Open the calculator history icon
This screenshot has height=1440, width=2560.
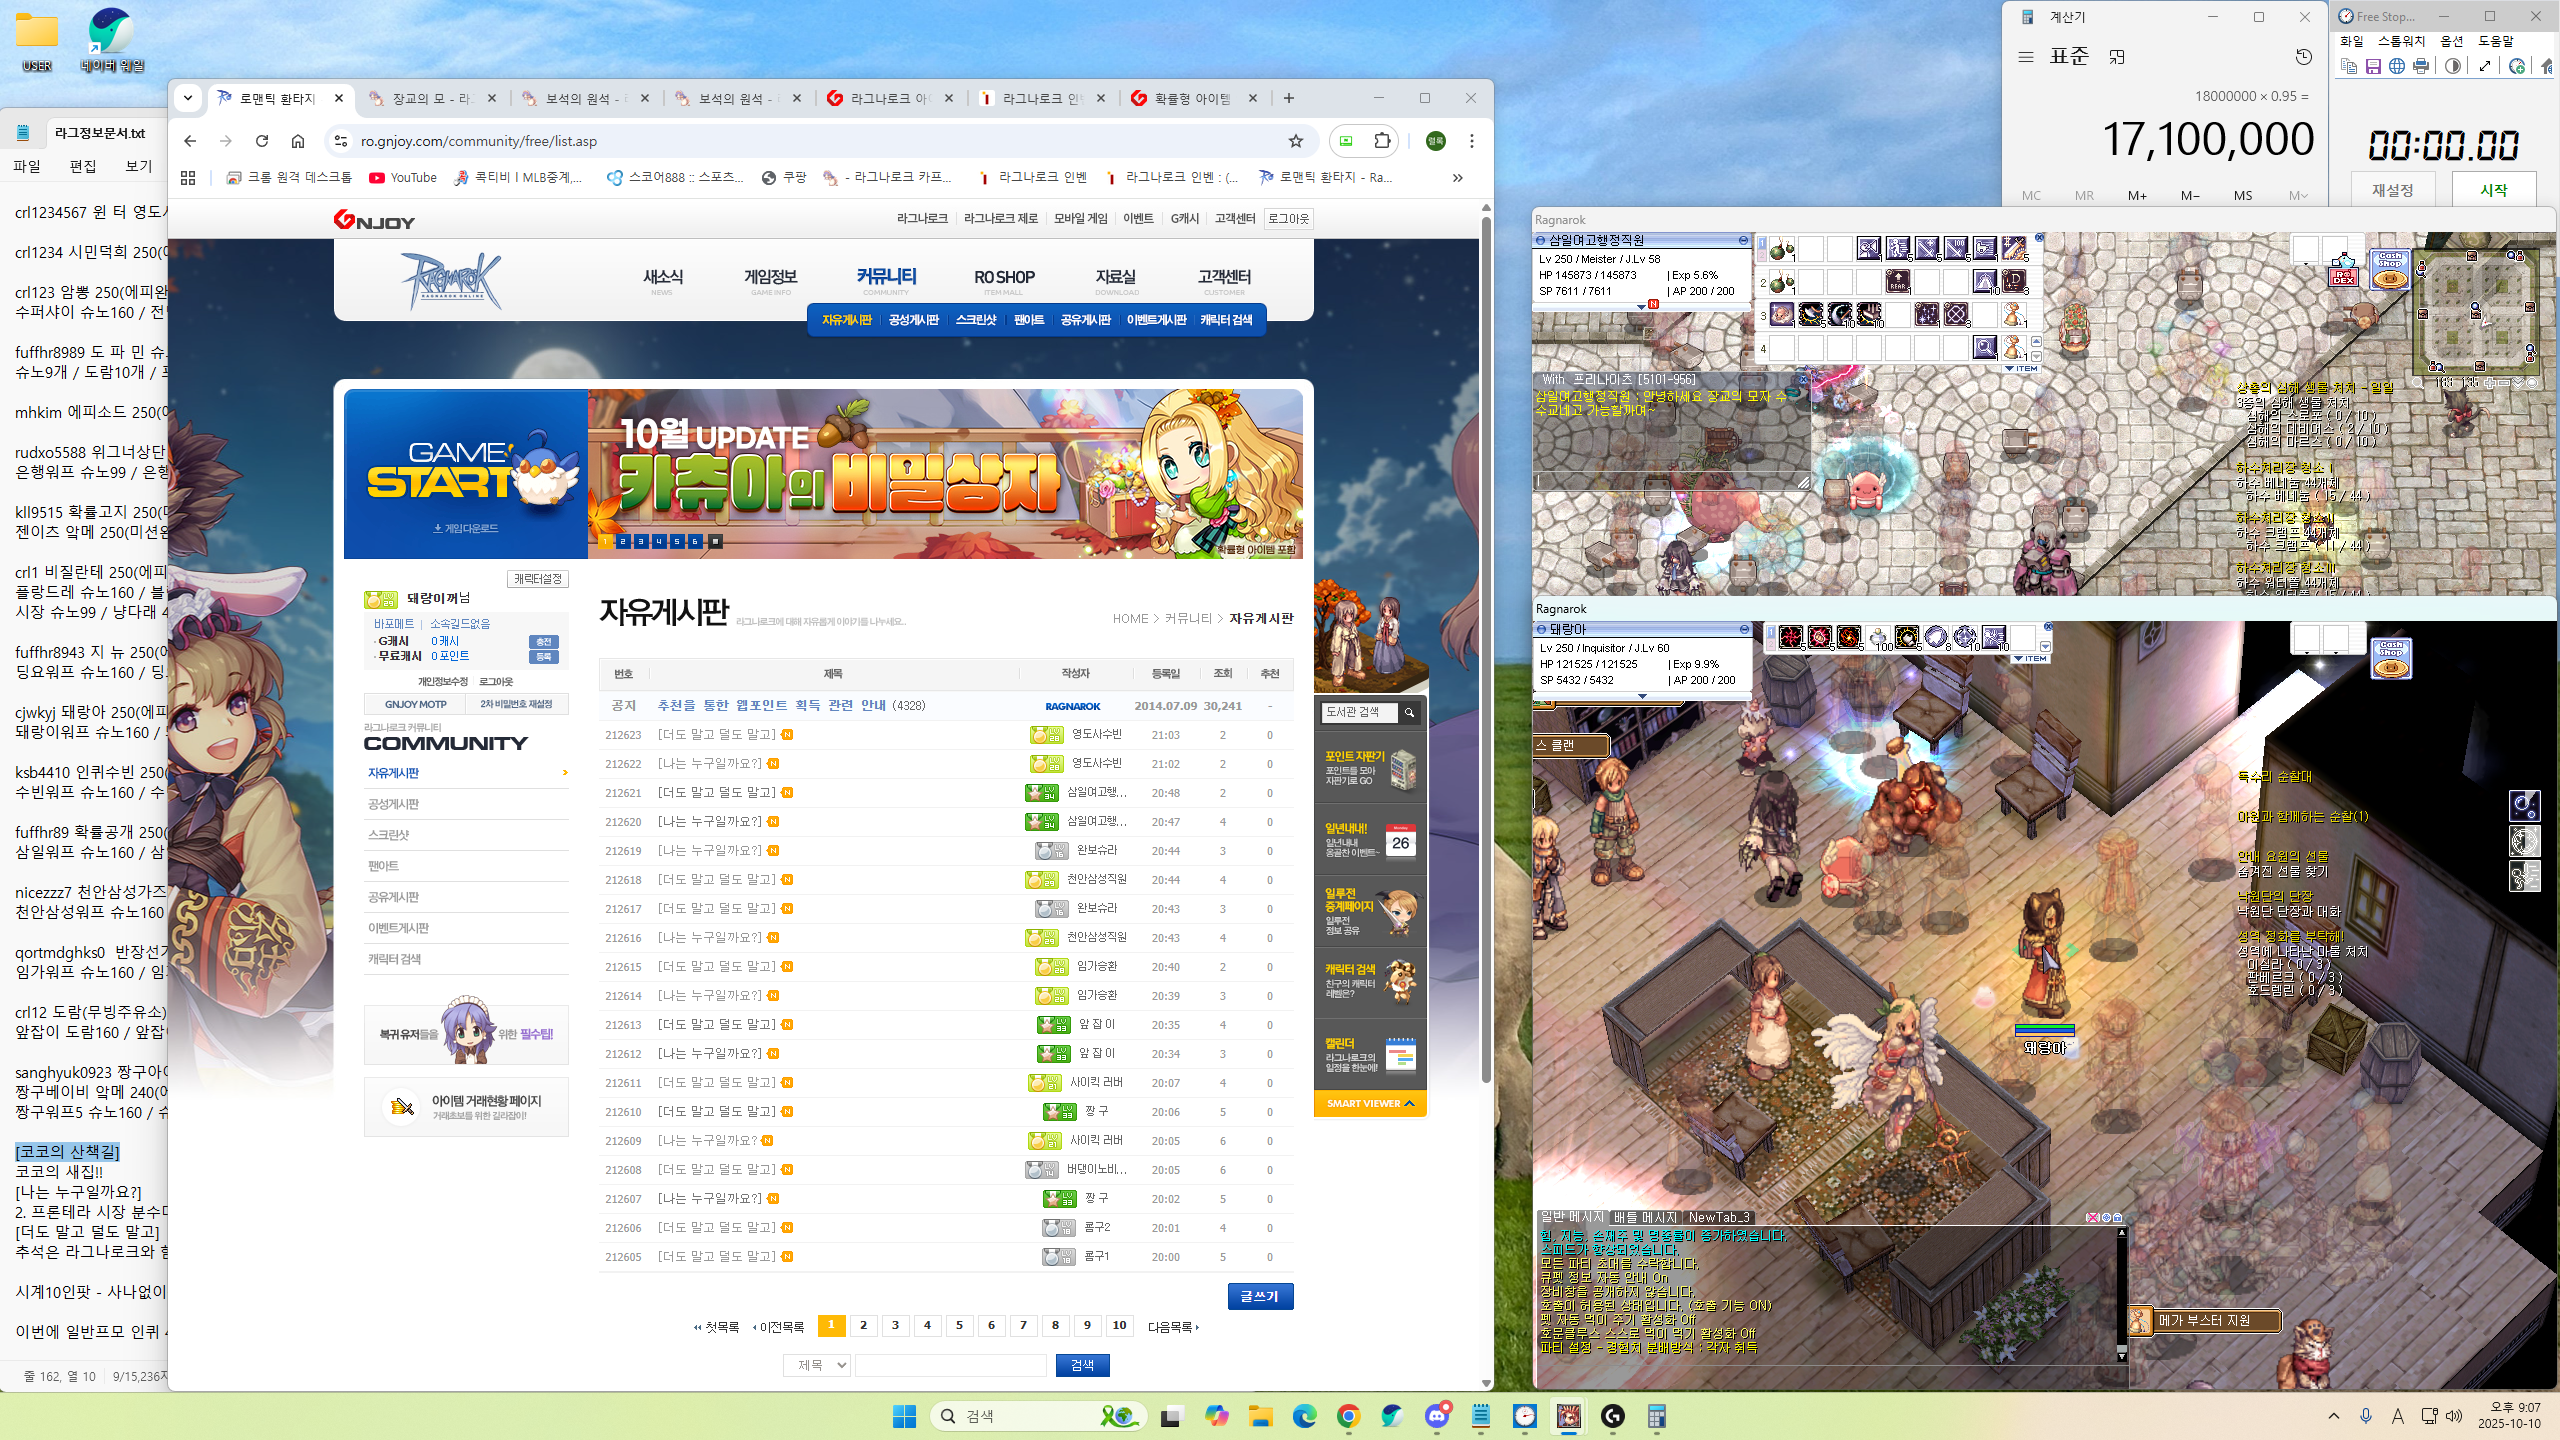[x=2303, y=57]
